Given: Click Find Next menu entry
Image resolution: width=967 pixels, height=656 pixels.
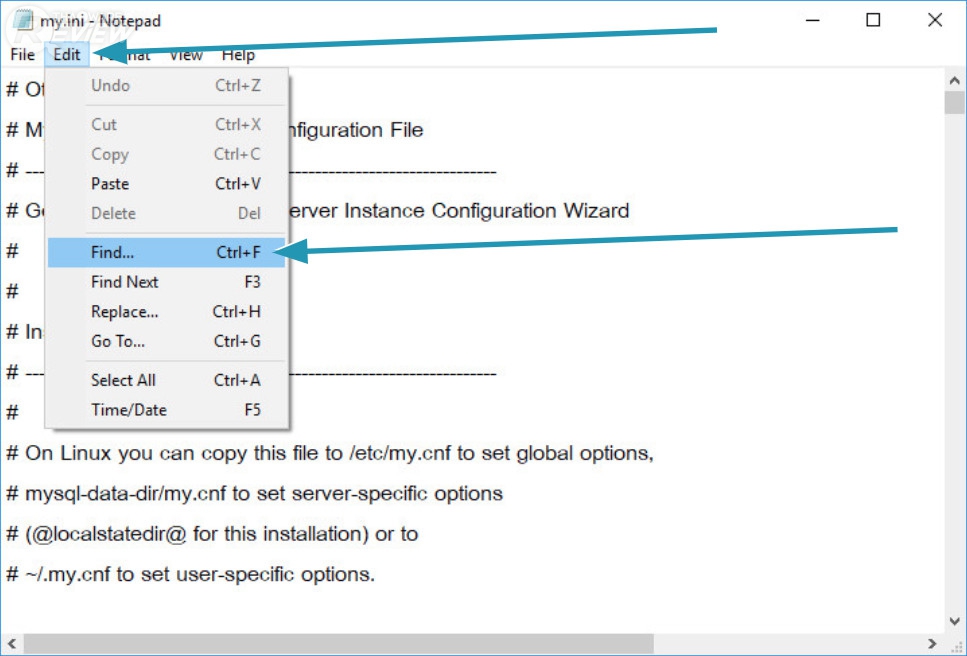Looking at the screenshot, I should click(124, 282).
